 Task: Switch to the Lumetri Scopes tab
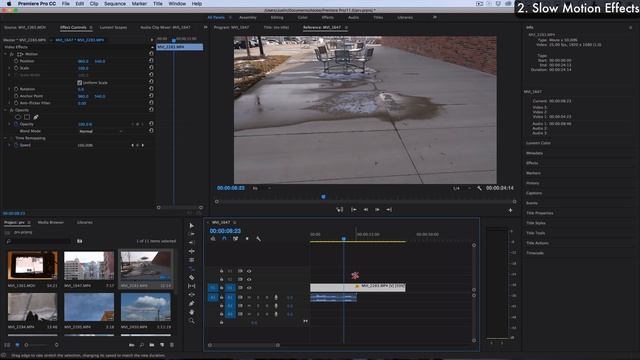[x=113, y=27]
